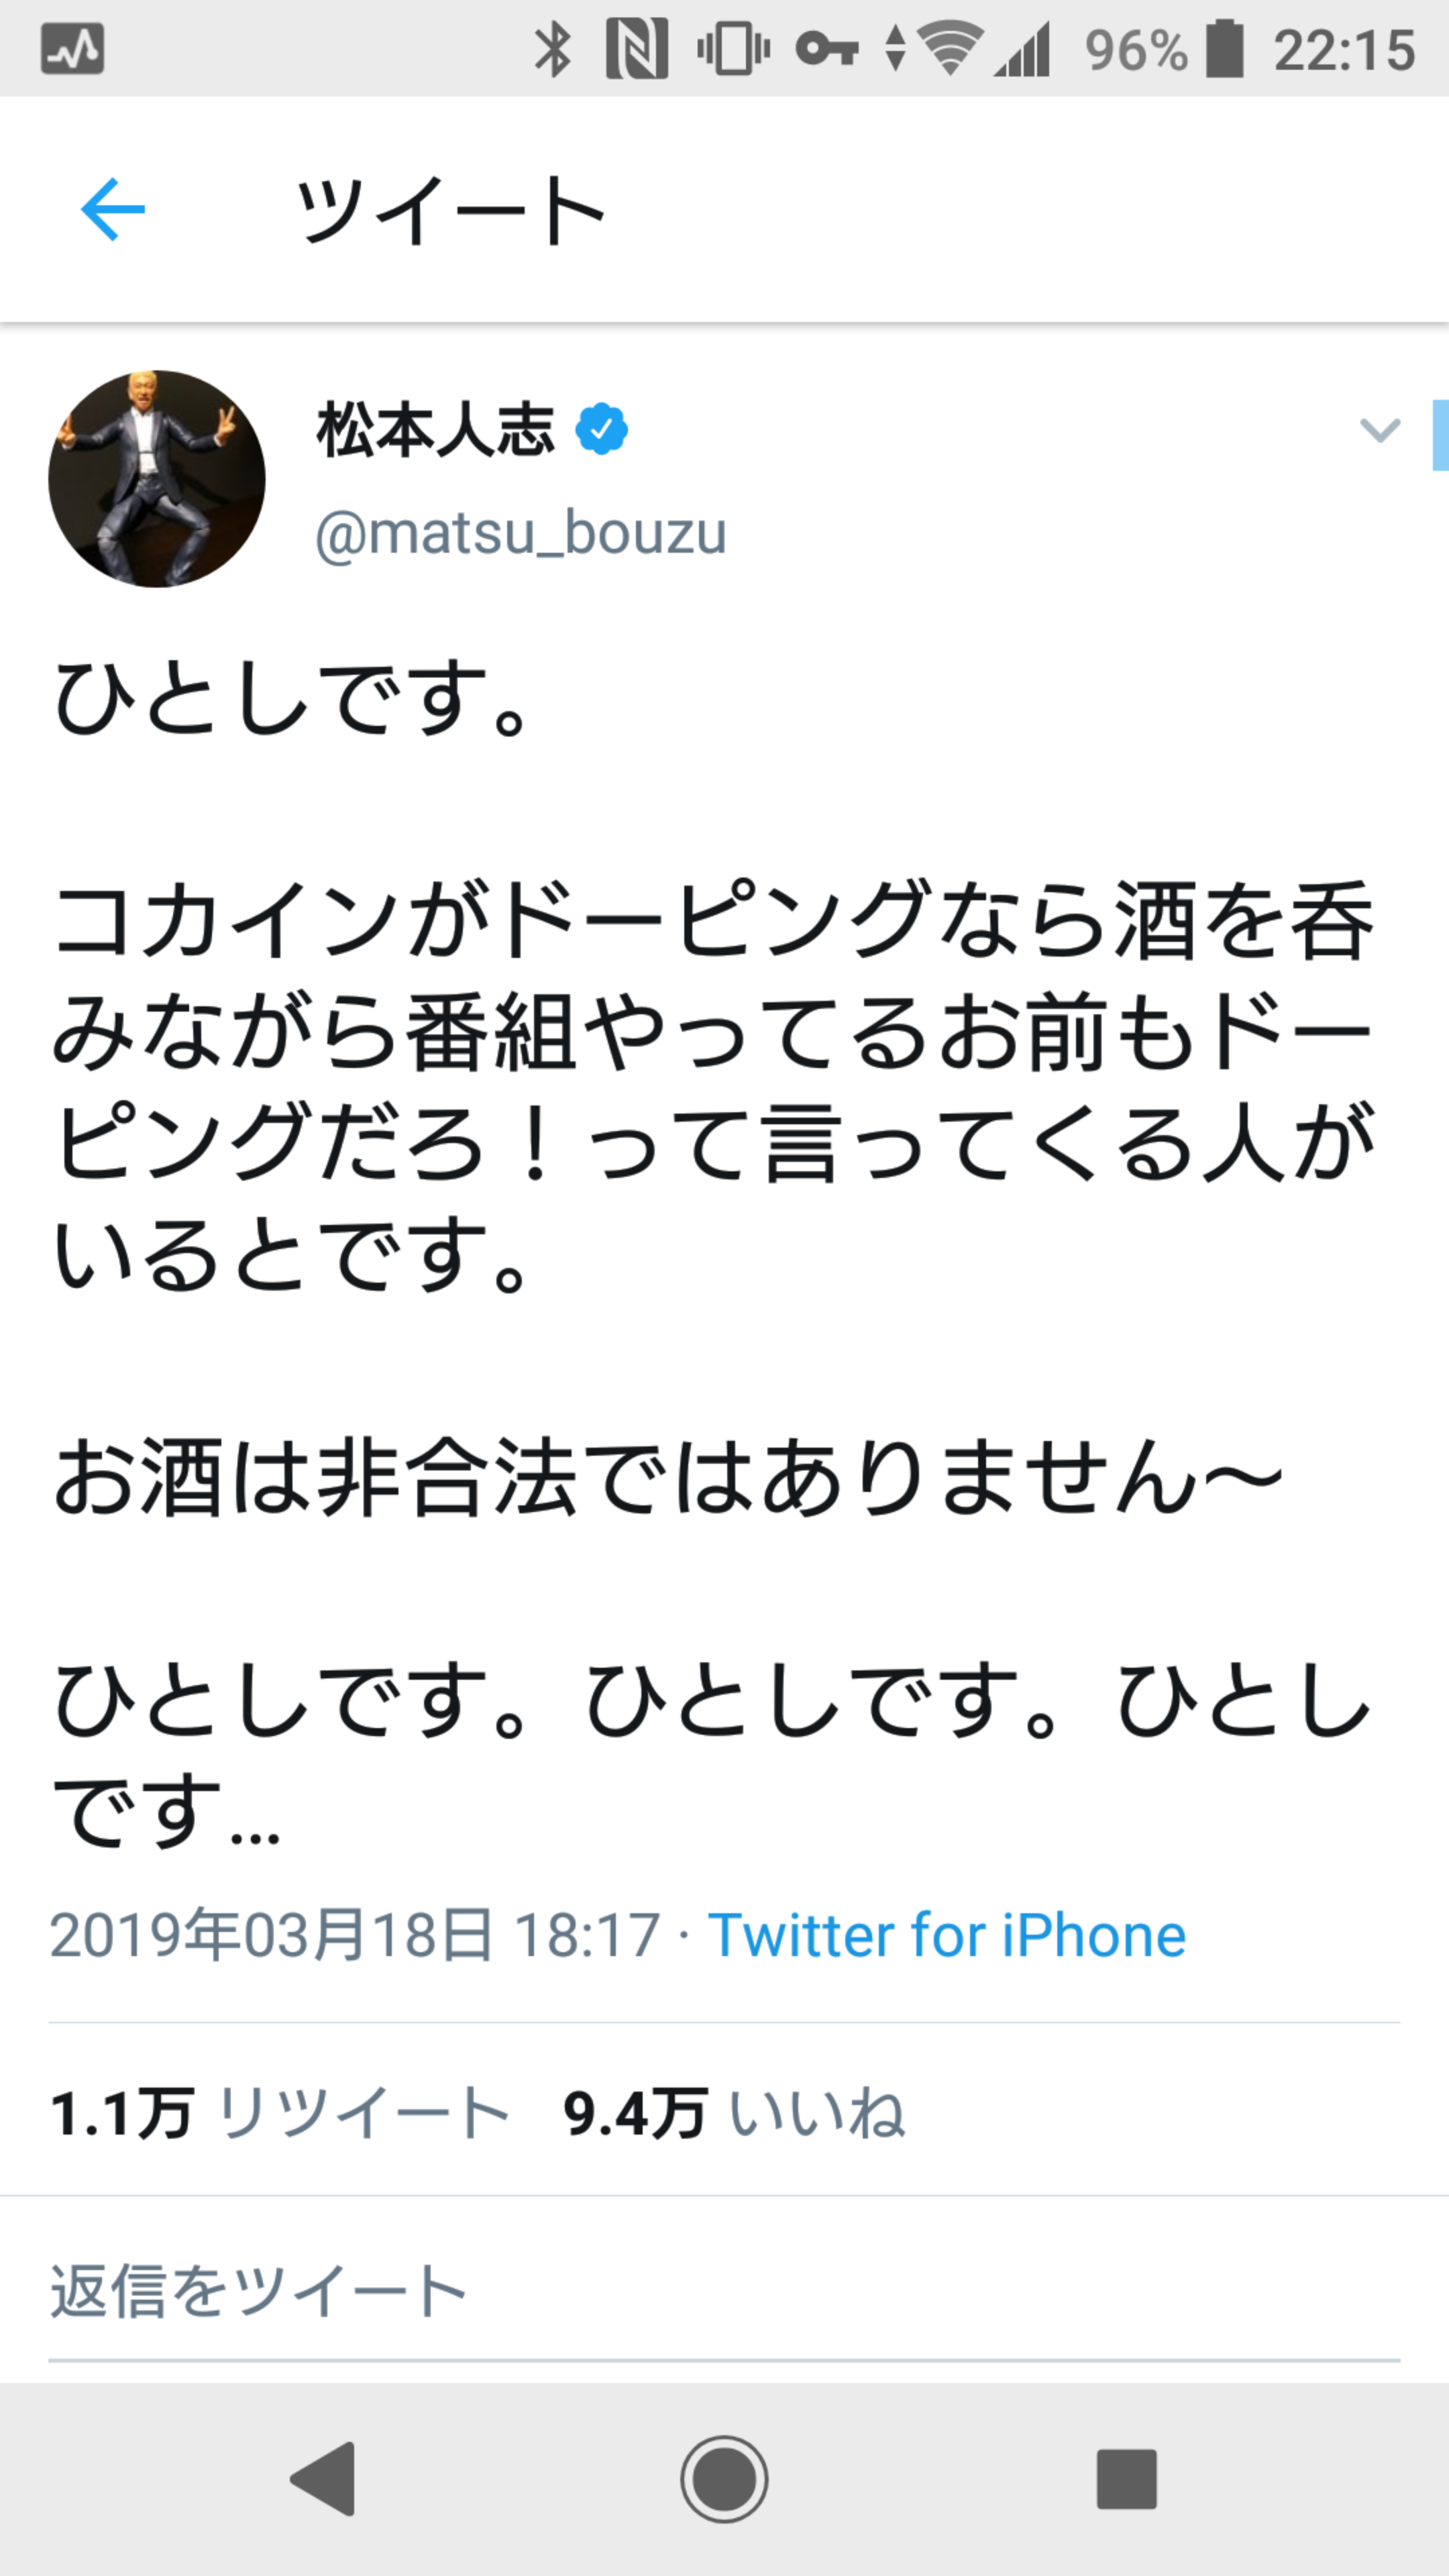Tap the Bluetooth status bar icon
The width and height of the screenshot is (1449, 2576).
(x=552, y=49)
